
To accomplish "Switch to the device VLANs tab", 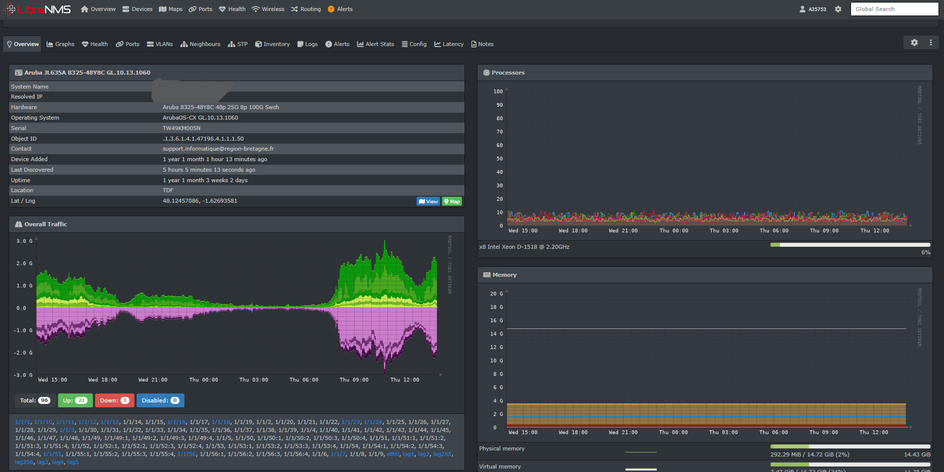I will click(160, 44).
